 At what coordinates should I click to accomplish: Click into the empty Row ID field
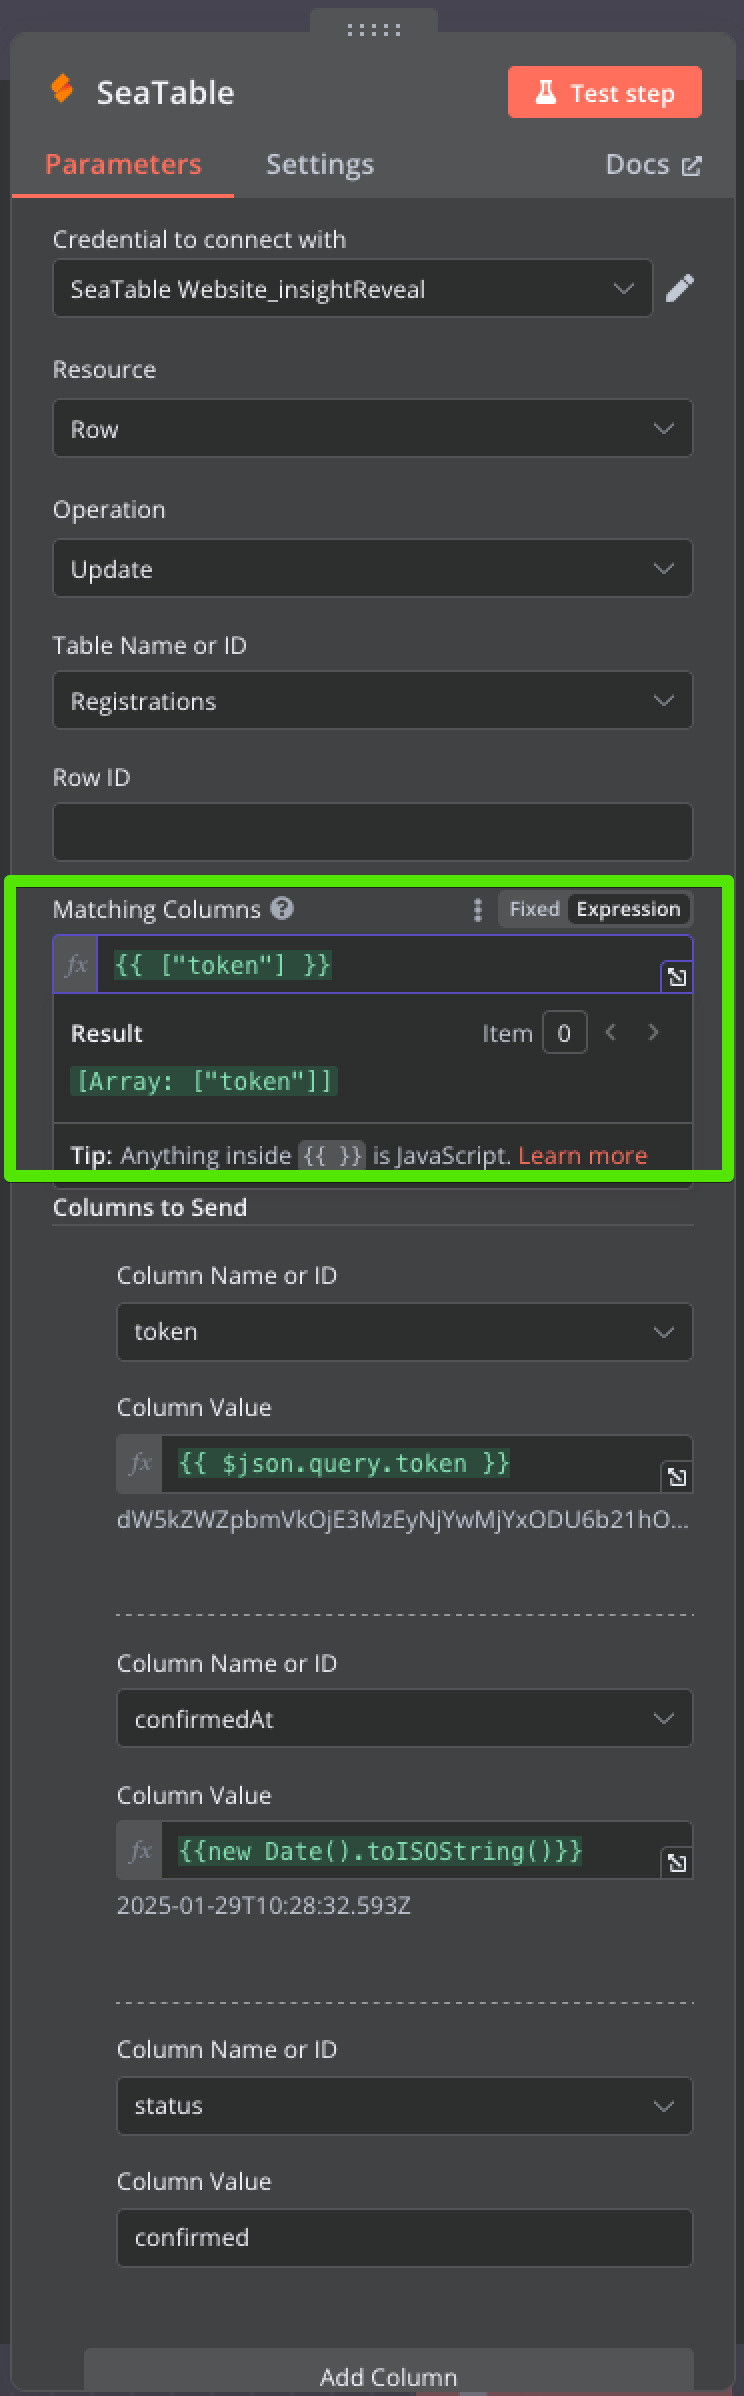click(373, 832)
